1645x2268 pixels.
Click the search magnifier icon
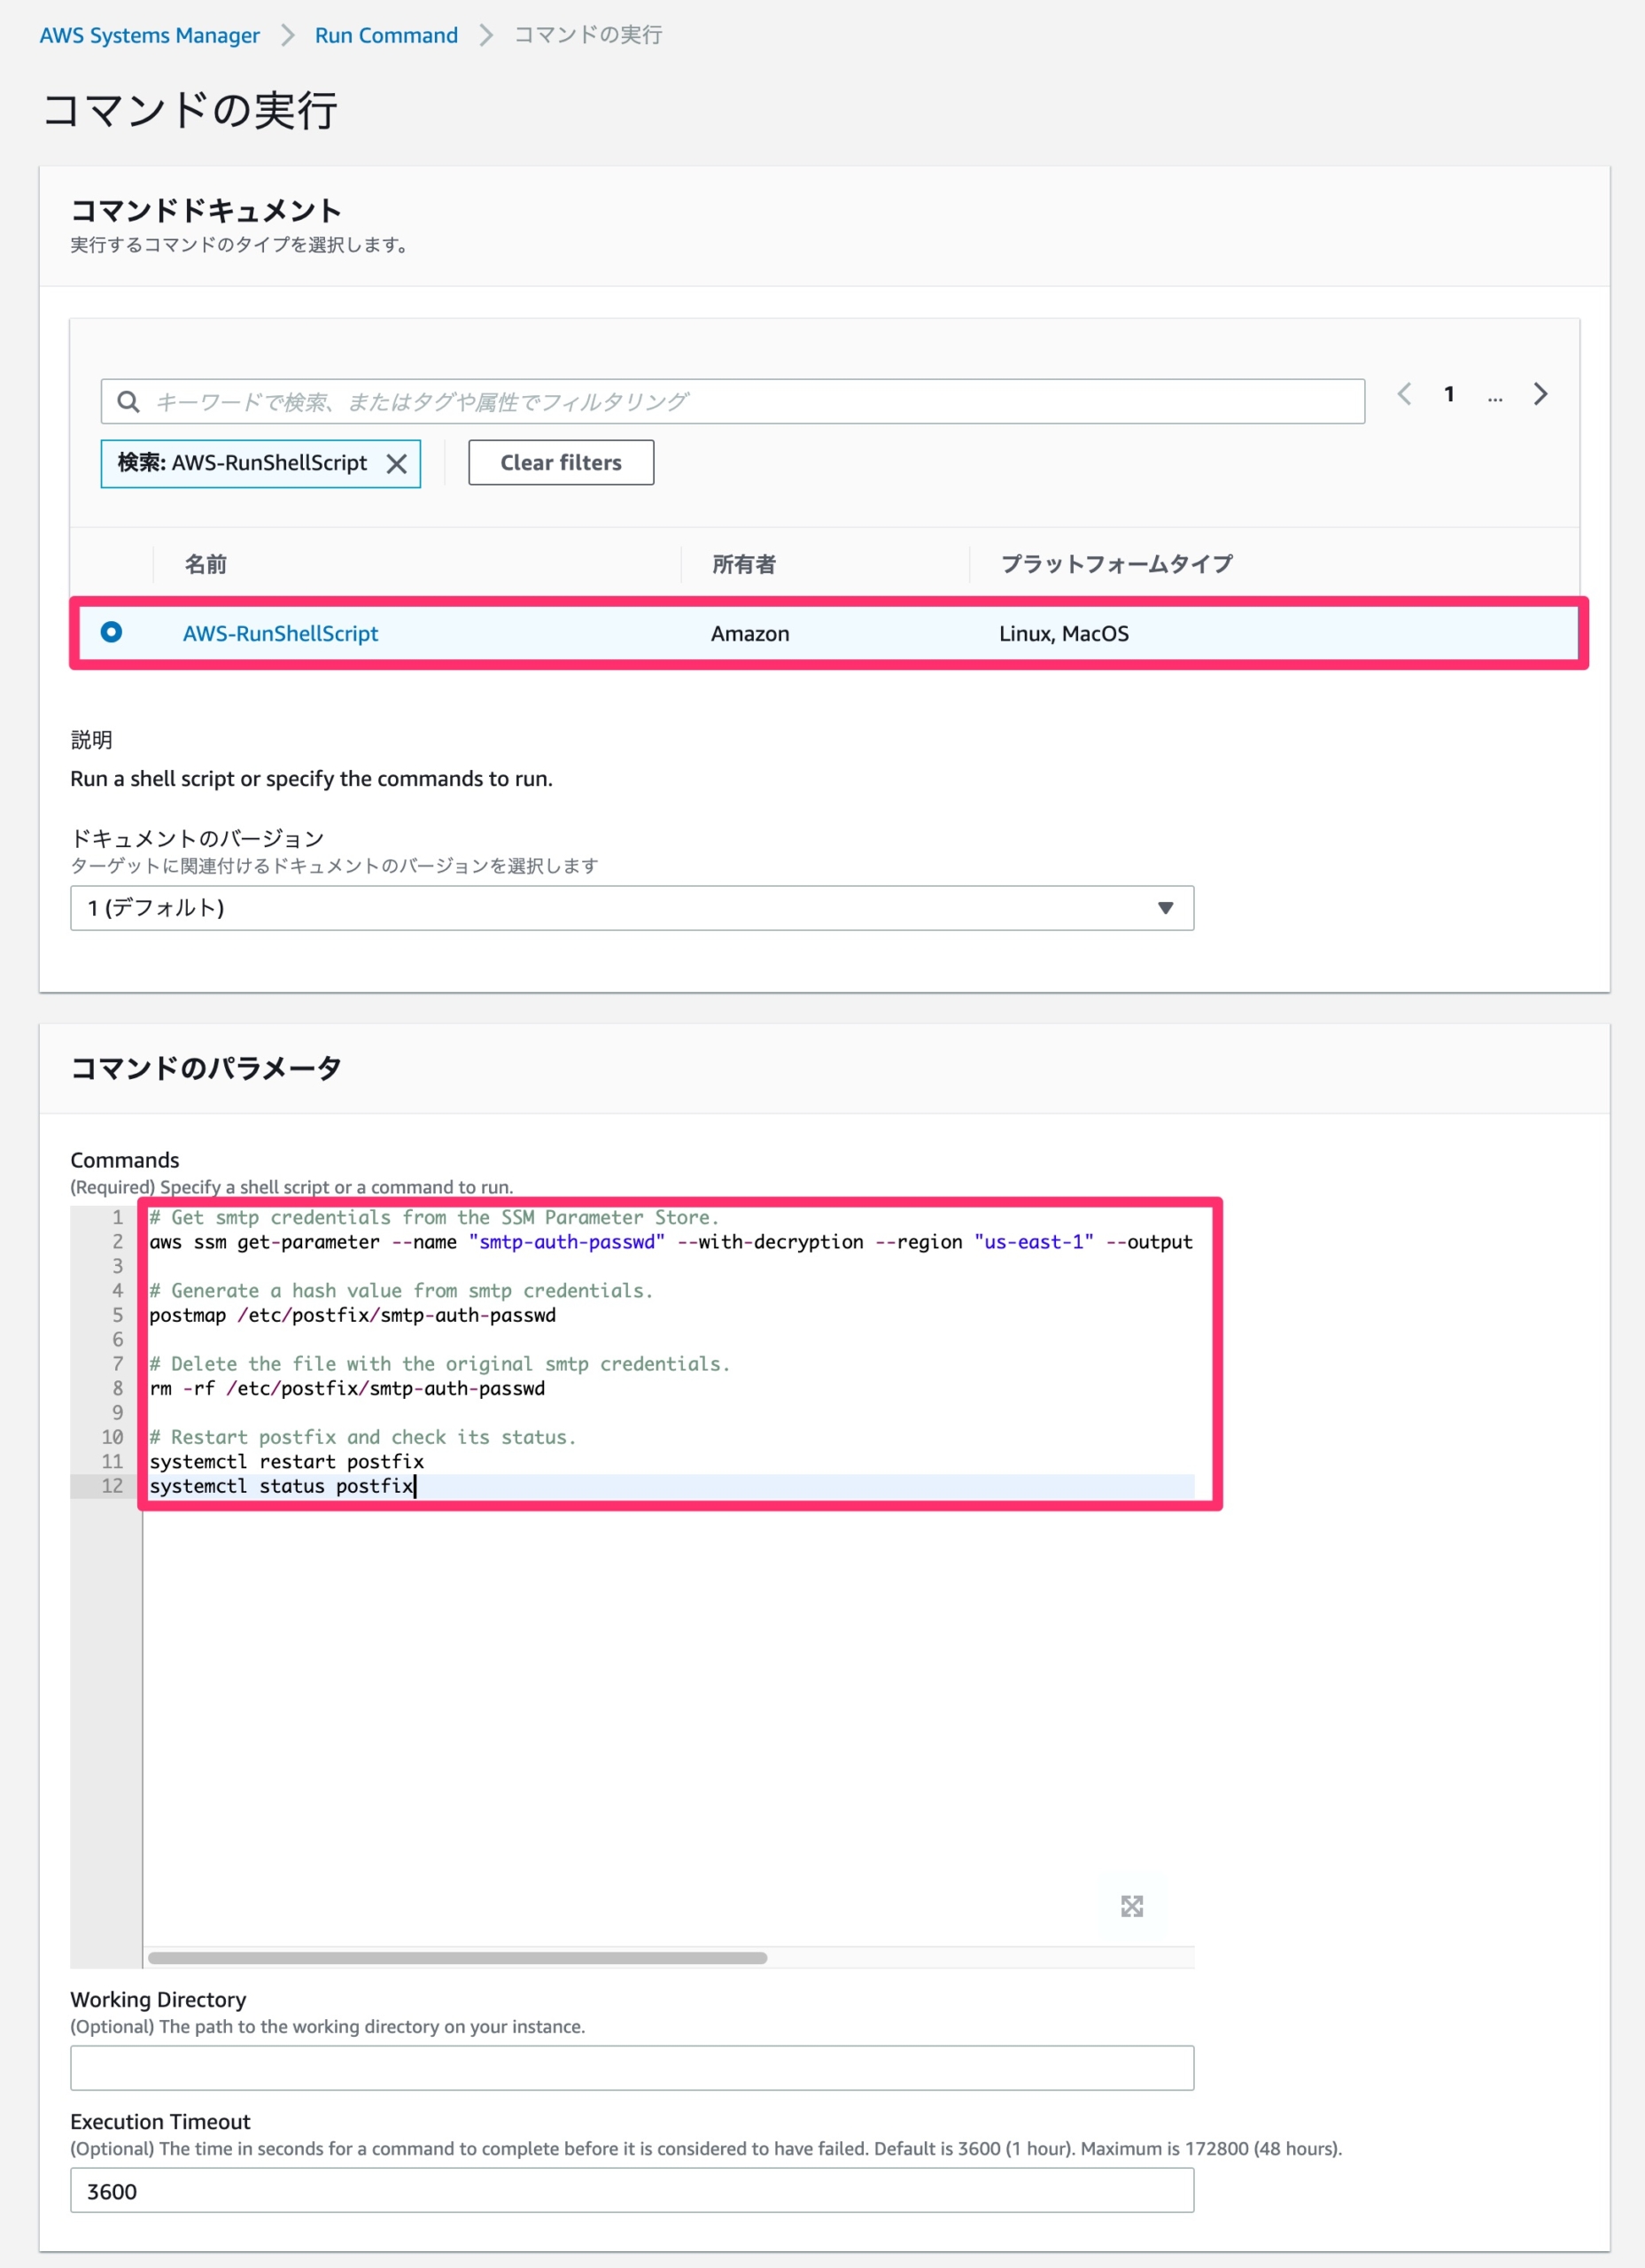coord(129,402)
